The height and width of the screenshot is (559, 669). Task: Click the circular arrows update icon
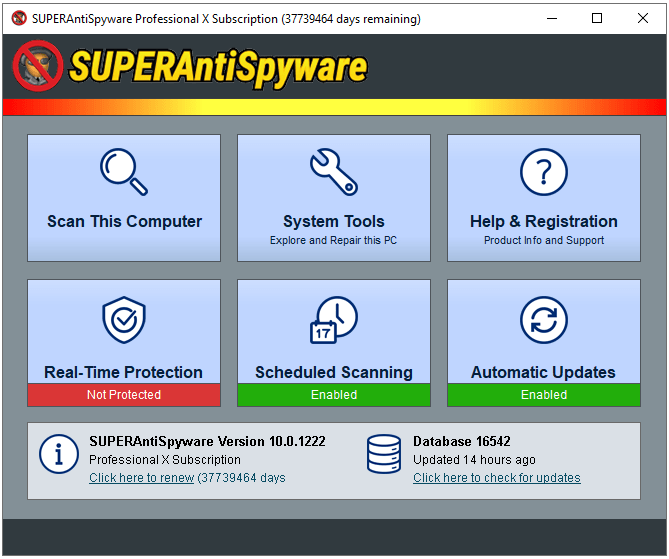(x=544, y=320)
